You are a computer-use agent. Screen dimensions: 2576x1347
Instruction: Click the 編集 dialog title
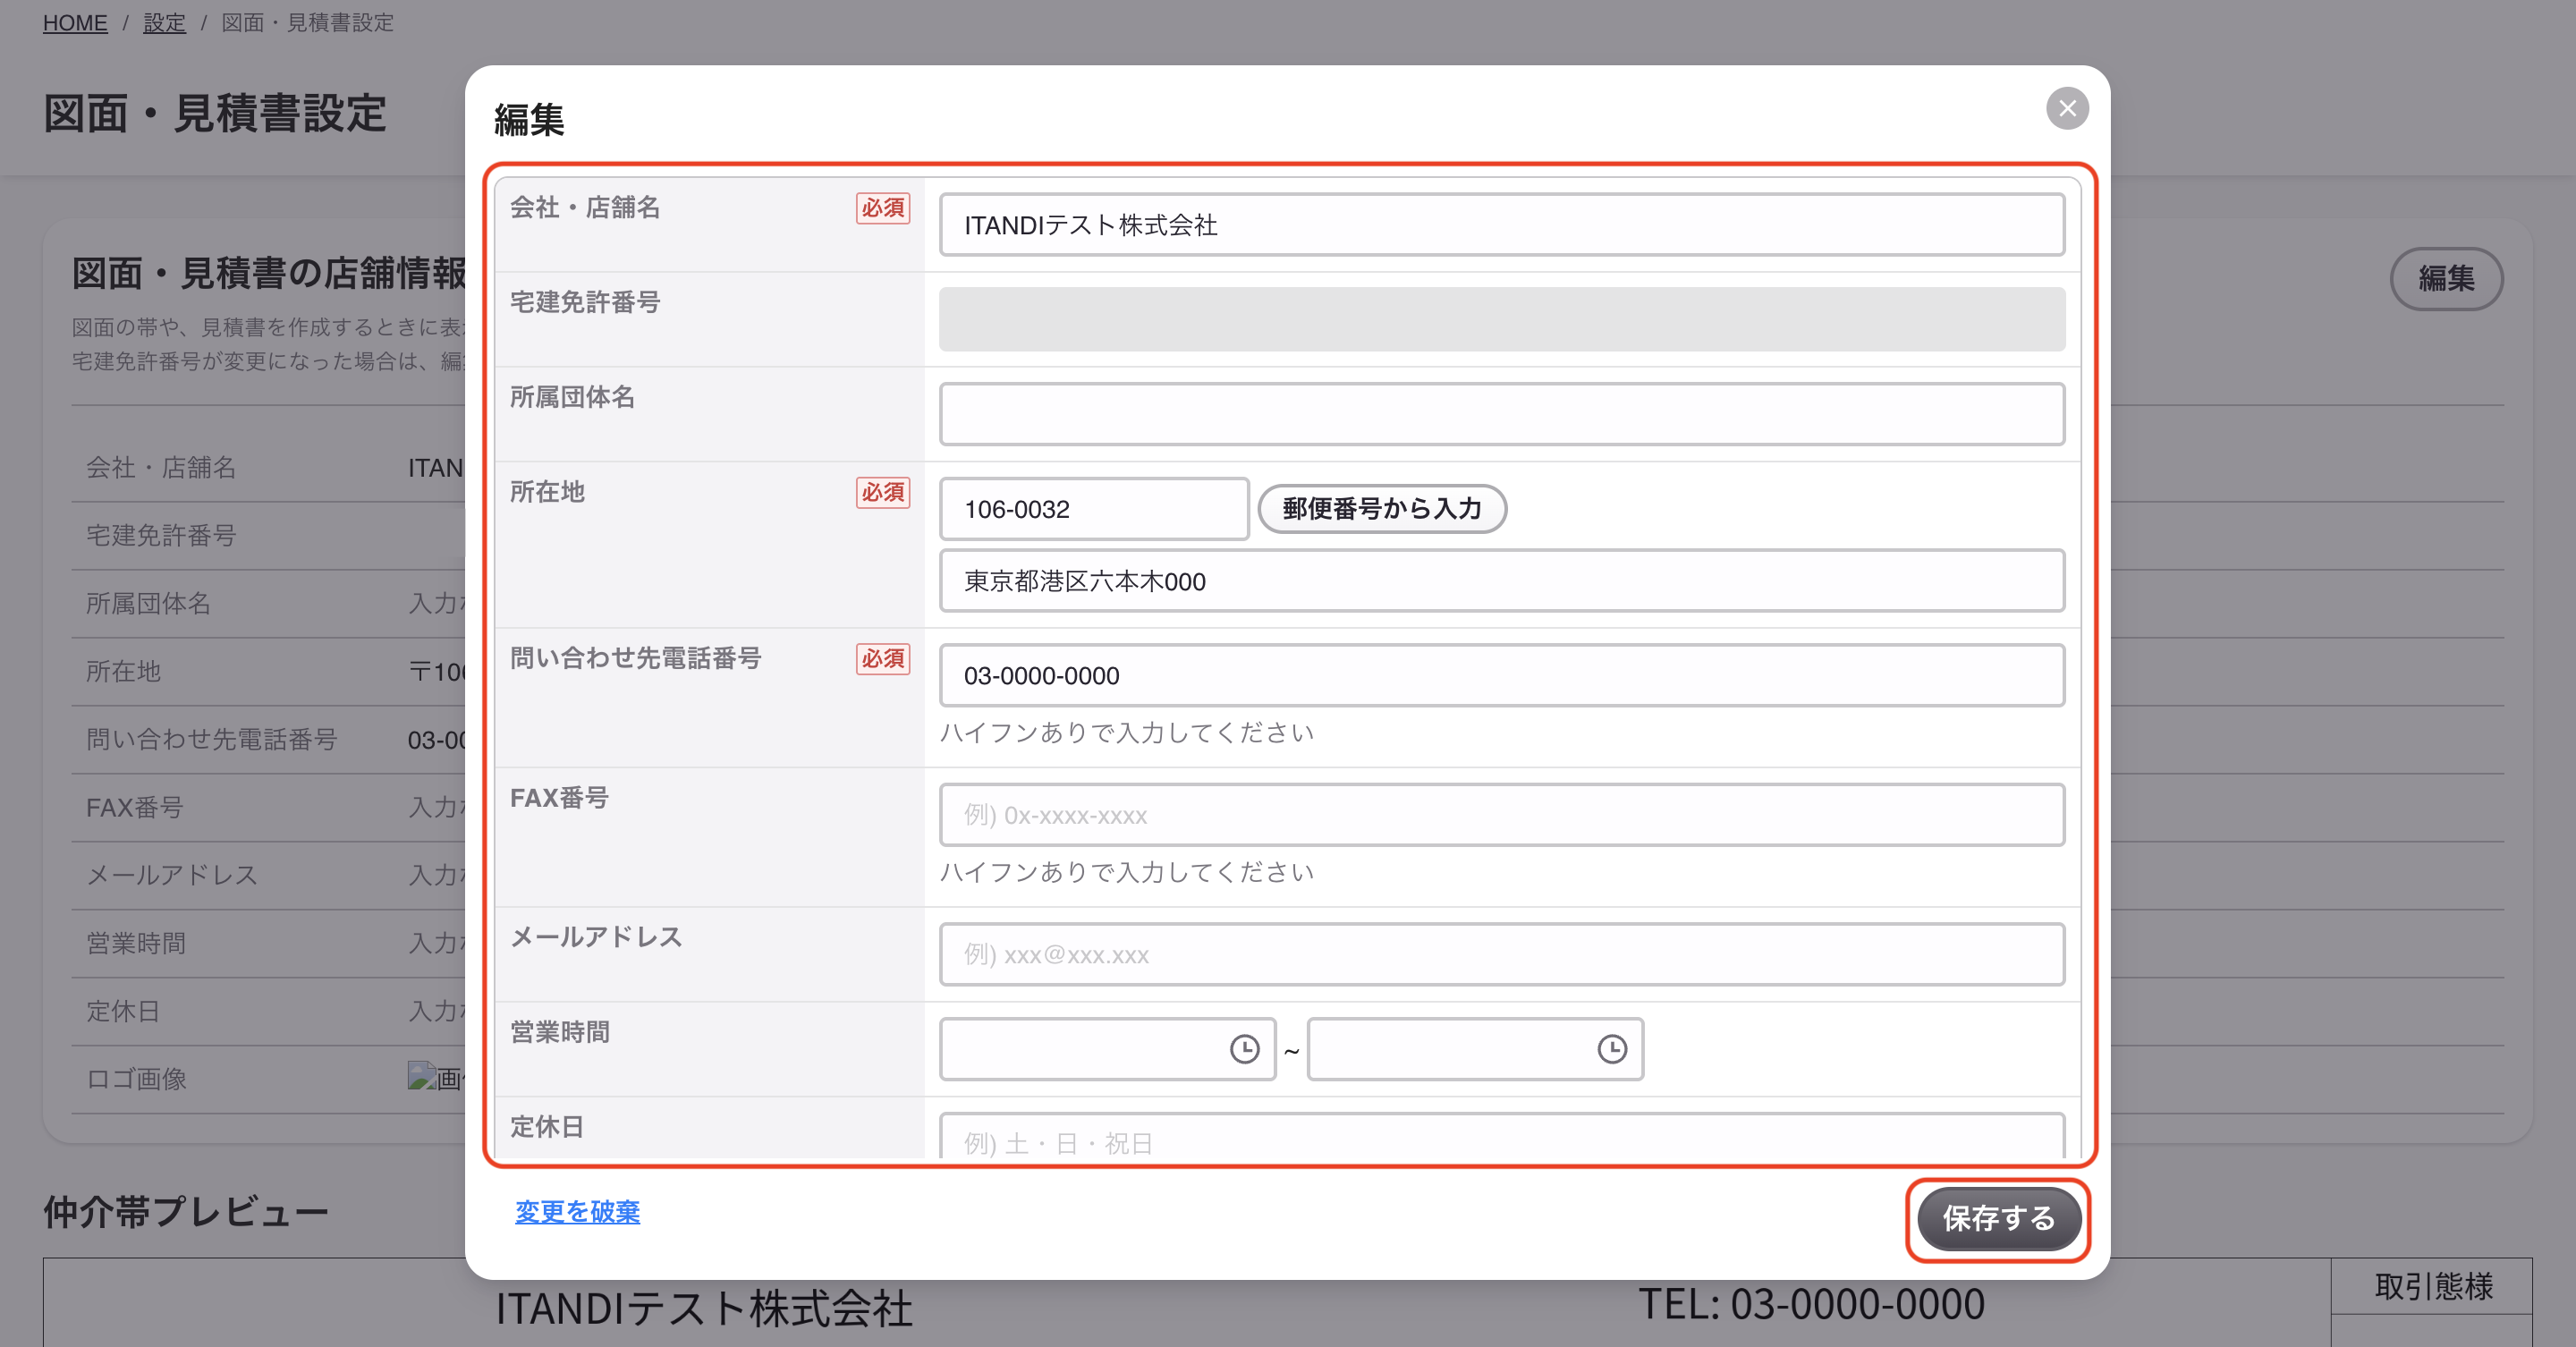(x=529, y=119)
